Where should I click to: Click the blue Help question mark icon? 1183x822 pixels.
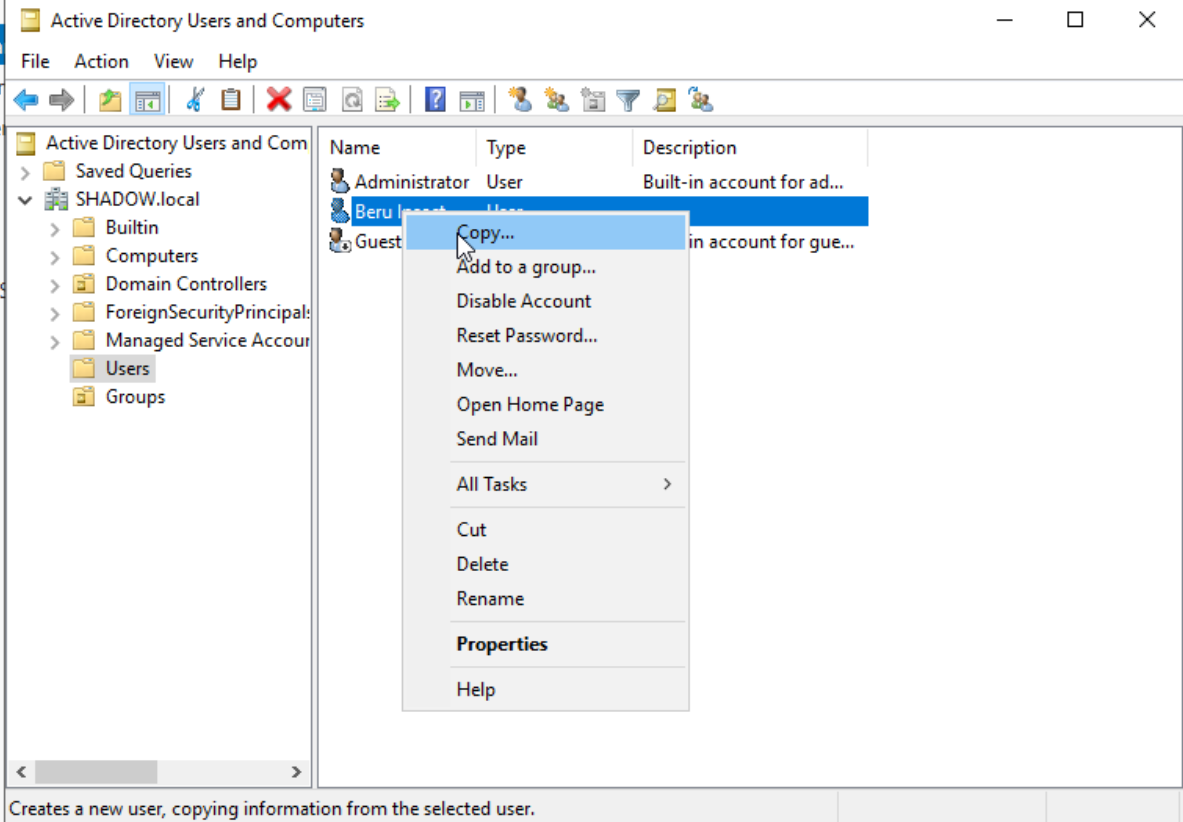click(x=435, y=100)
